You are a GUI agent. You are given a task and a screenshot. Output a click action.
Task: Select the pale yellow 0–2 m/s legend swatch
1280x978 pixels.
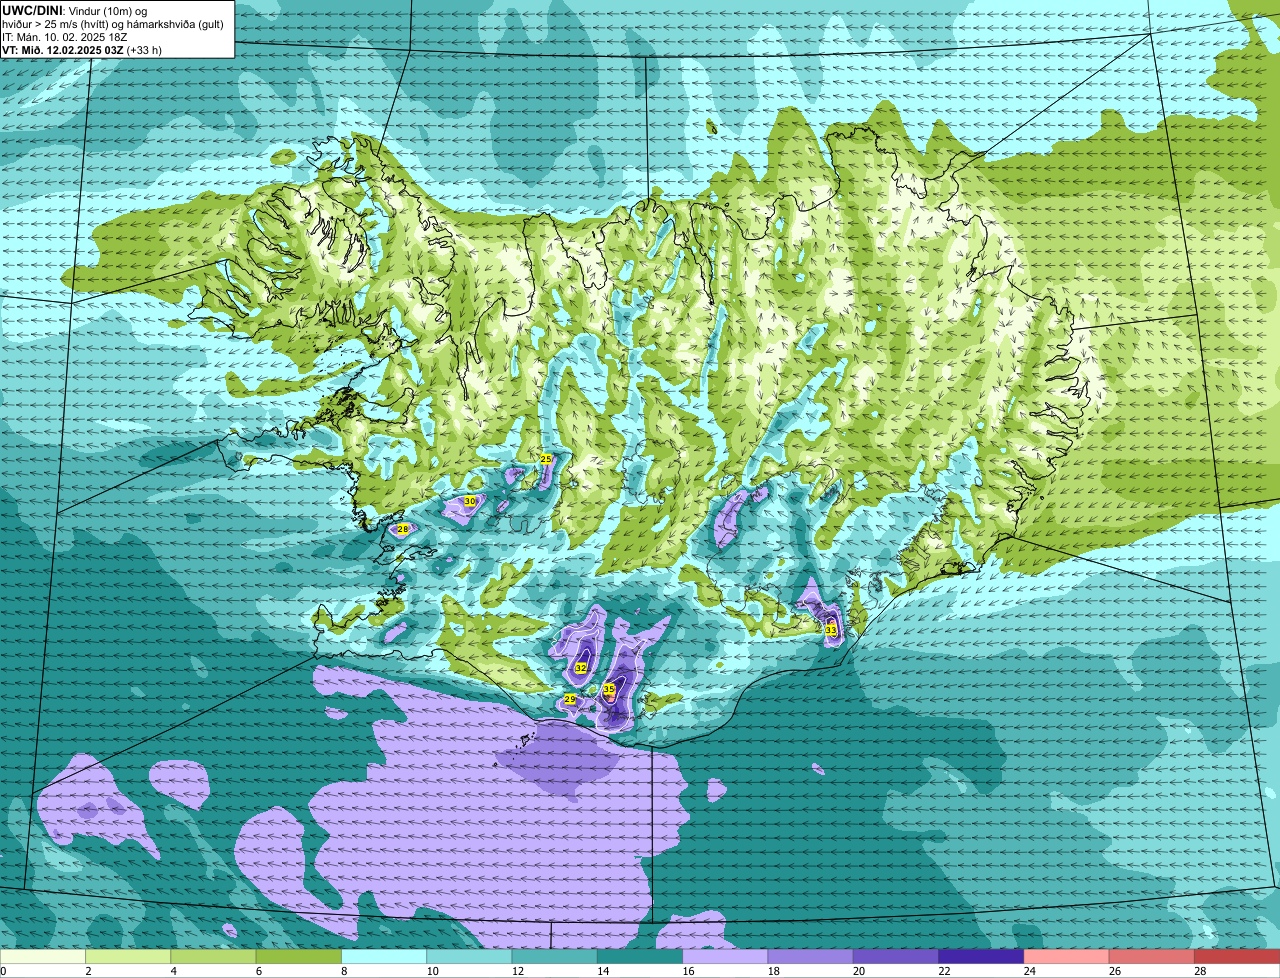tap(43, 956)
